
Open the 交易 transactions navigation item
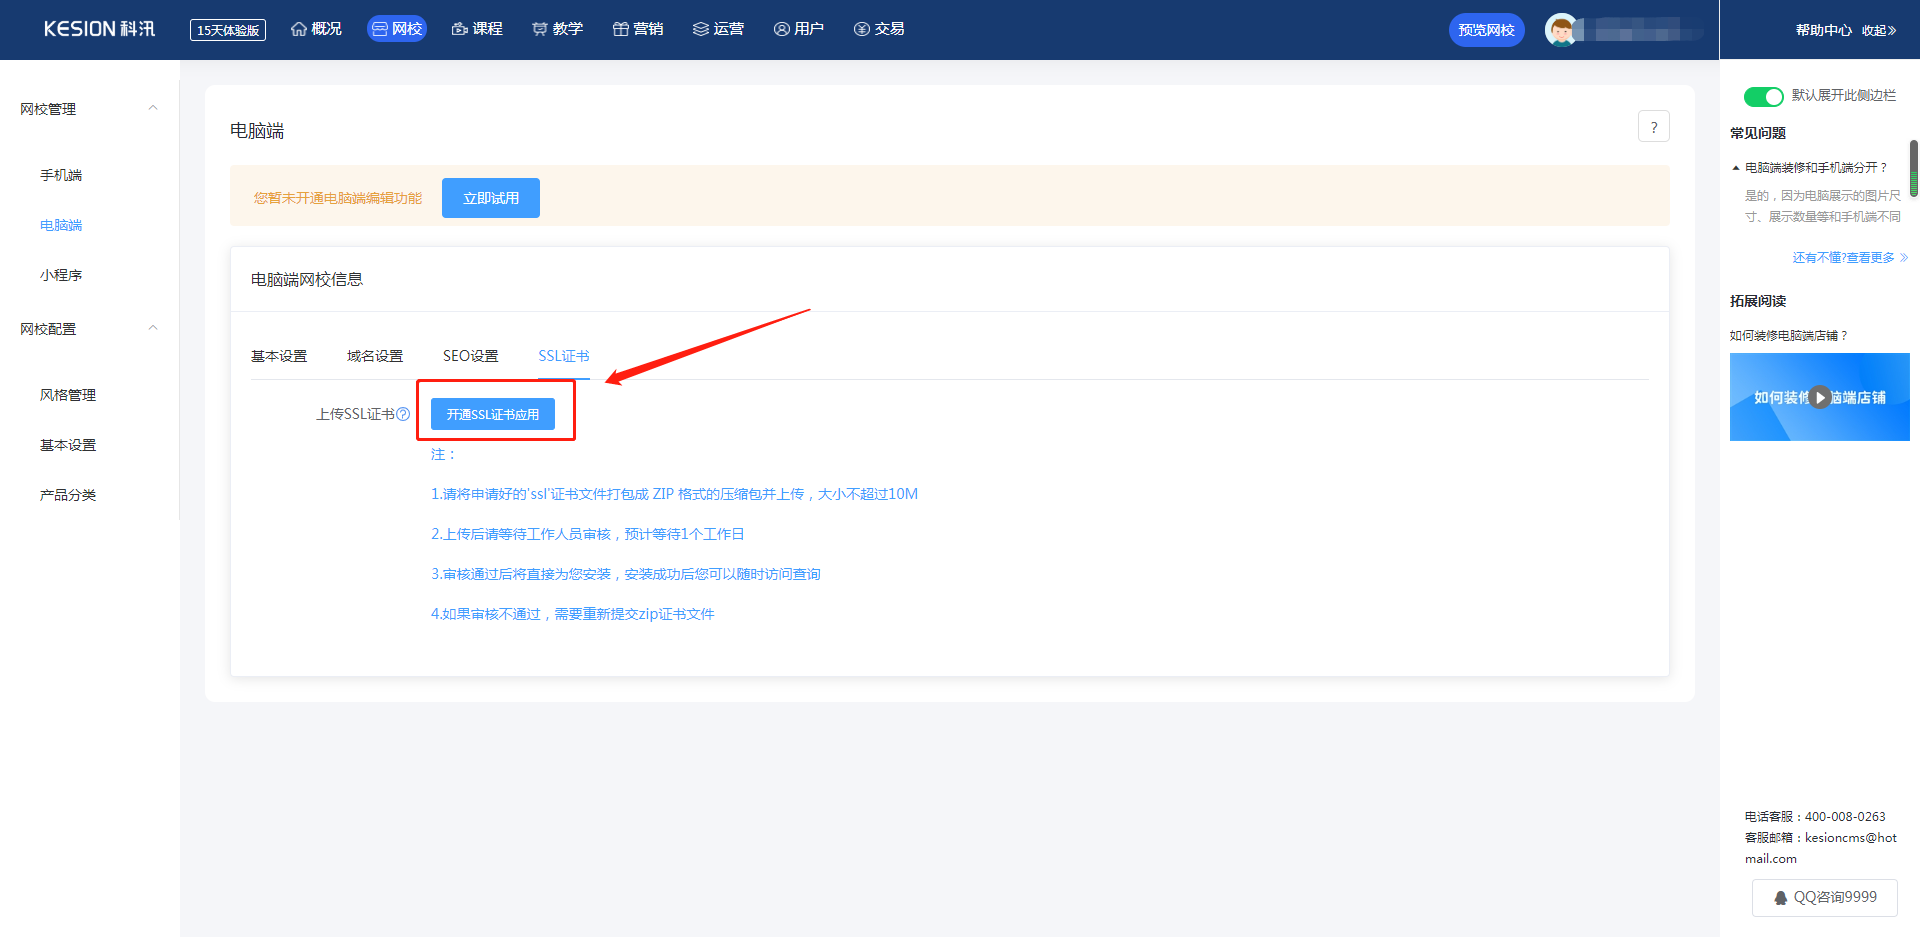point(879,29)
